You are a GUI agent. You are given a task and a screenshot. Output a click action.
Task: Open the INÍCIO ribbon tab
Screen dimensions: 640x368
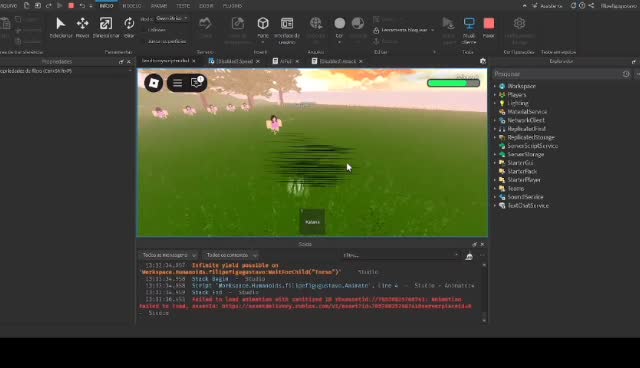pos(106,6)
